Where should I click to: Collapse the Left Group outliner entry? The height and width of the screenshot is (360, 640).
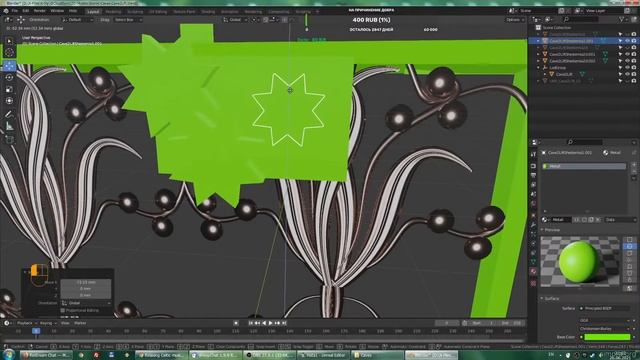point(538,68)
